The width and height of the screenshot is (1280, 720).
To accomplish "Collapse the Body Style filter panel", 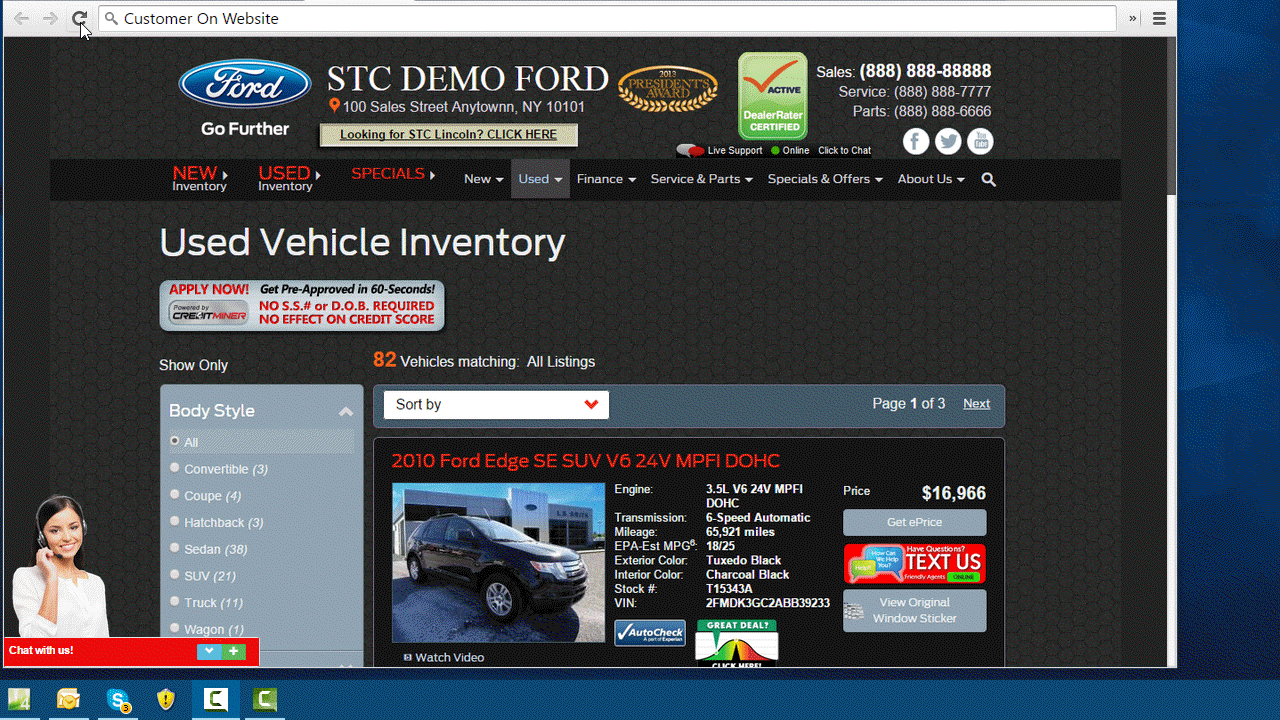I will tap(346, 412).
